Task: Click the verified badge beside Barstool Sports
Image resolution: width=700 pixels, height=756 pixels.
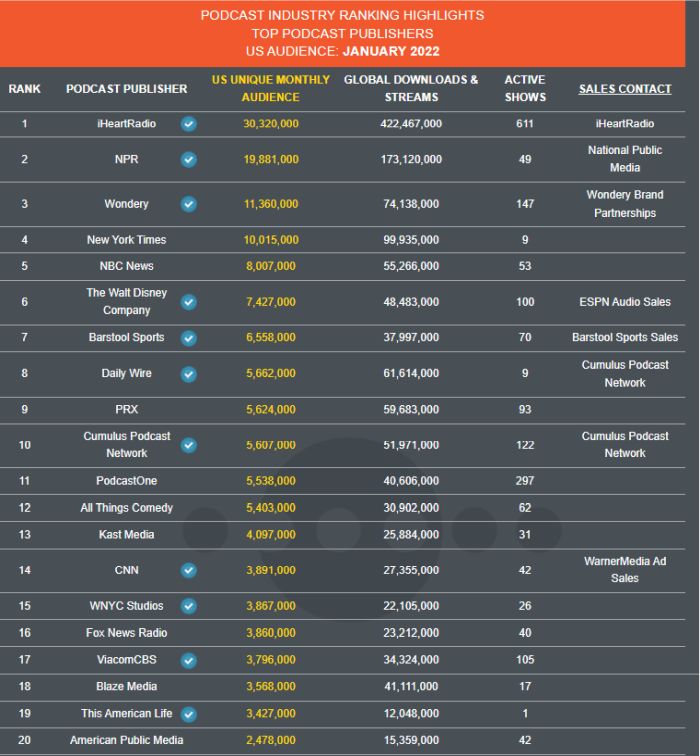Action: click(x=188, y=338)
